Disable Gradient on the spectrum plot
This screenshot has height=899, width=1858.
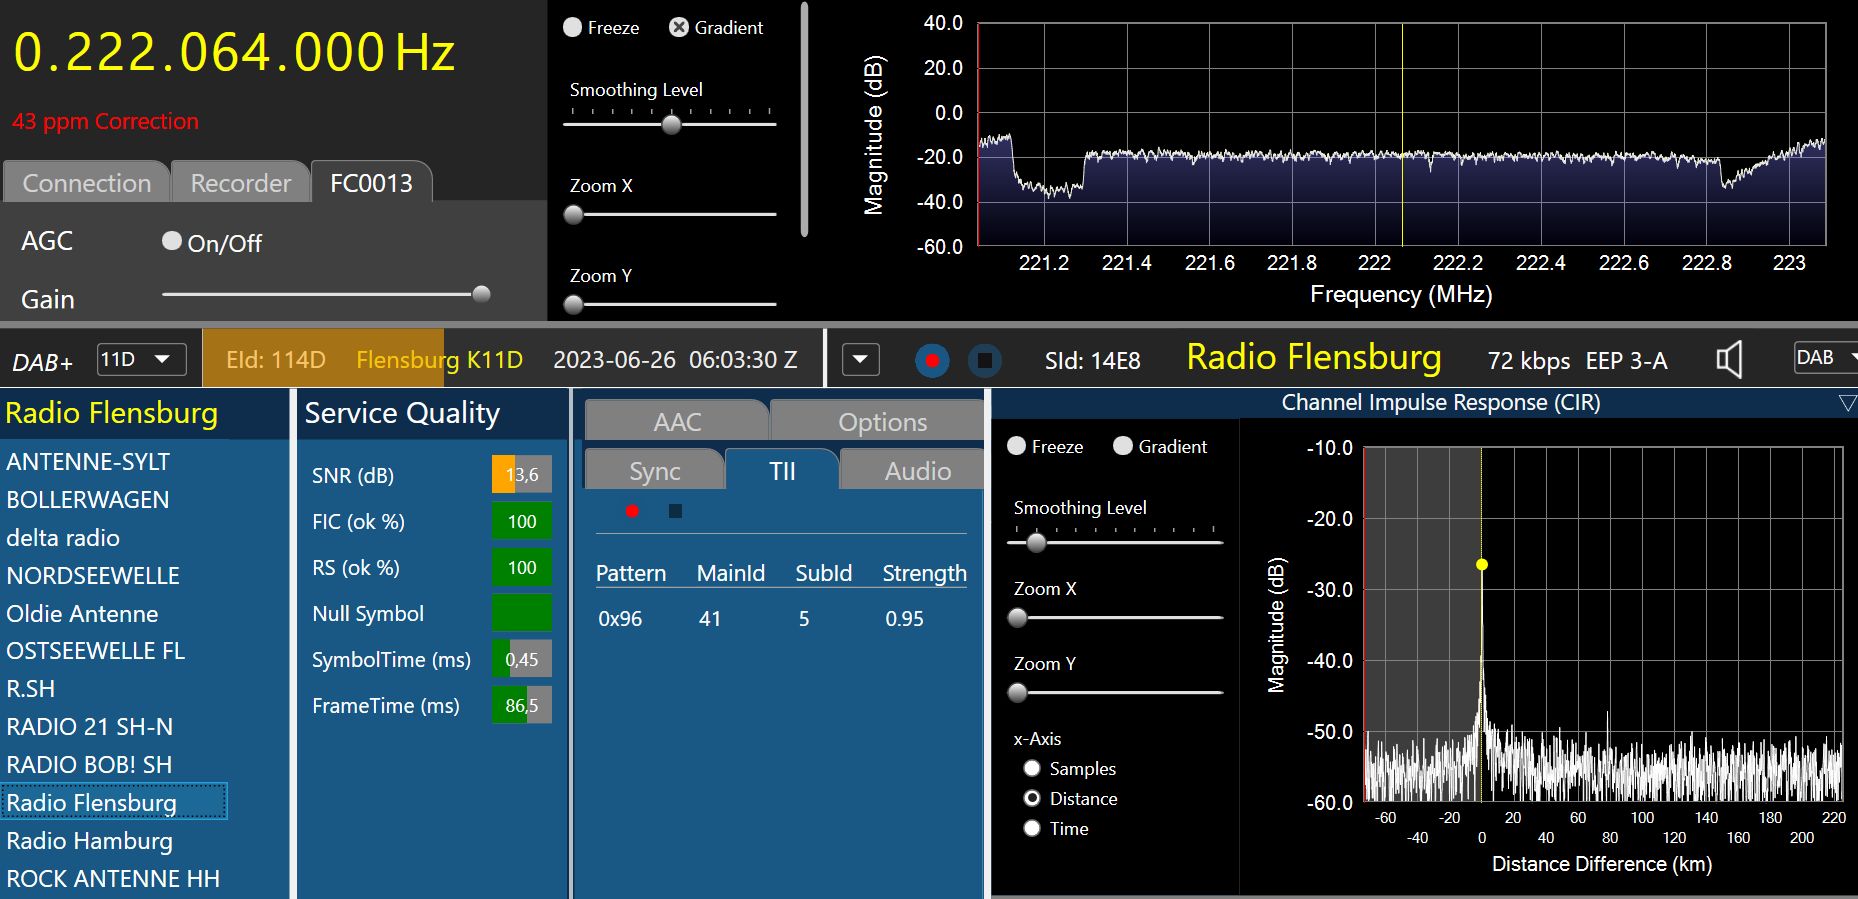(679, 28)
